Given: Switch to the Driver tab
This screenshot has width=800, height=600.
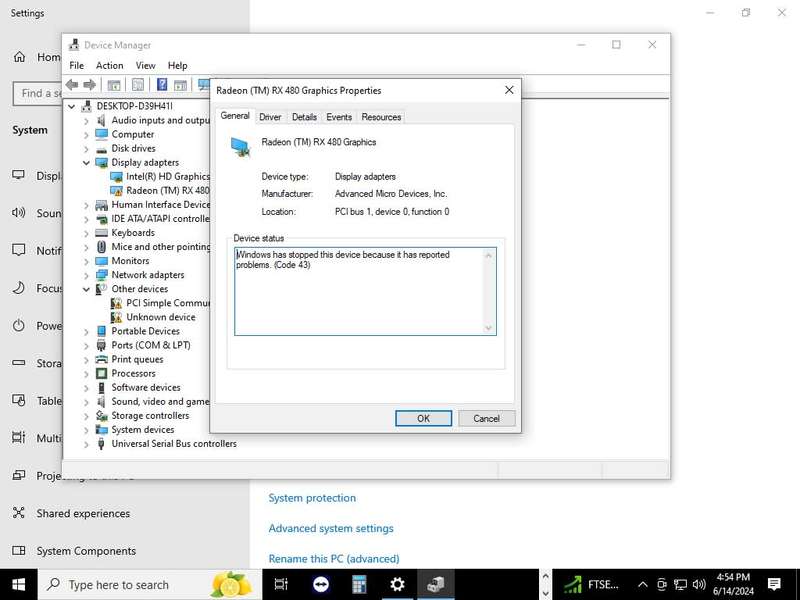Looking at the screenshot, I should point(270,117).
